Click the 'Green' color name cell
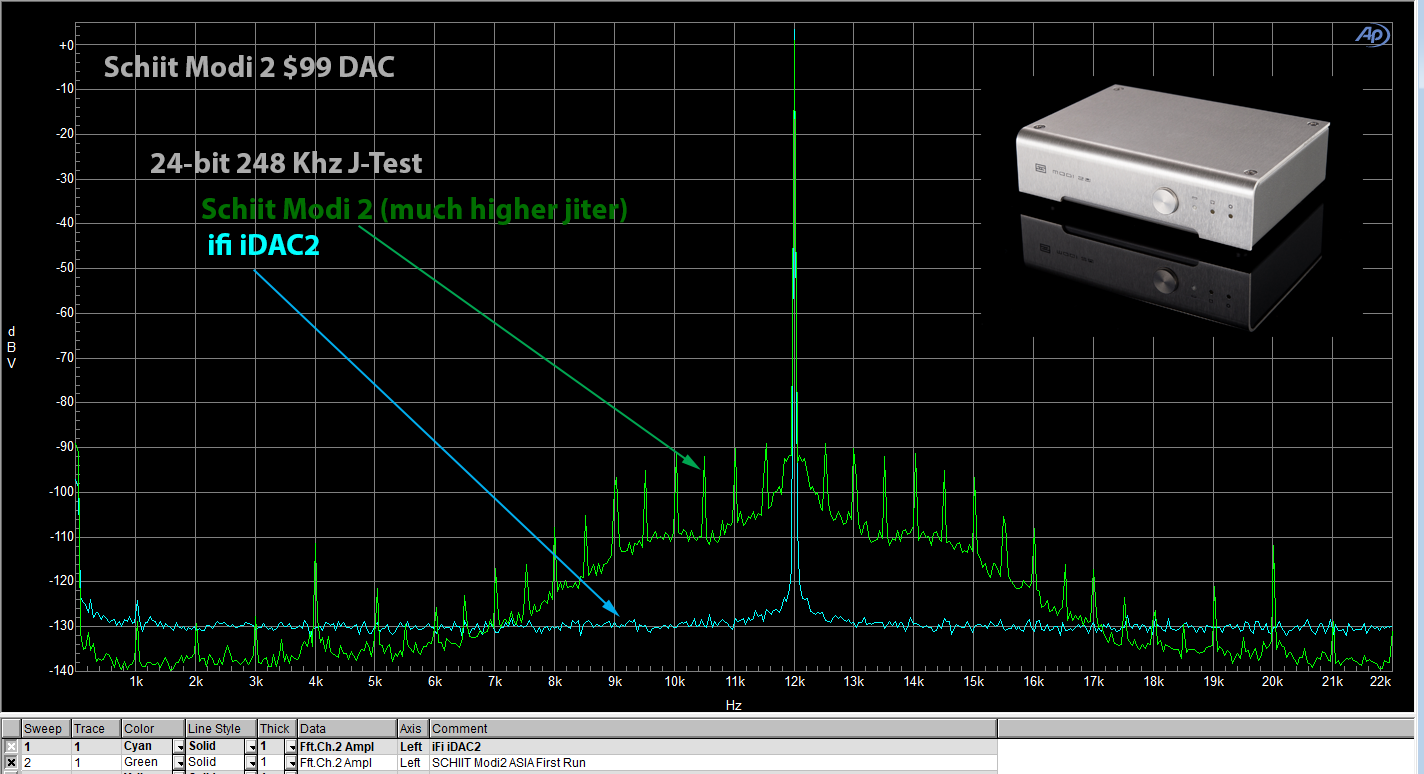1424x774 pixels. tap(146, 762)
